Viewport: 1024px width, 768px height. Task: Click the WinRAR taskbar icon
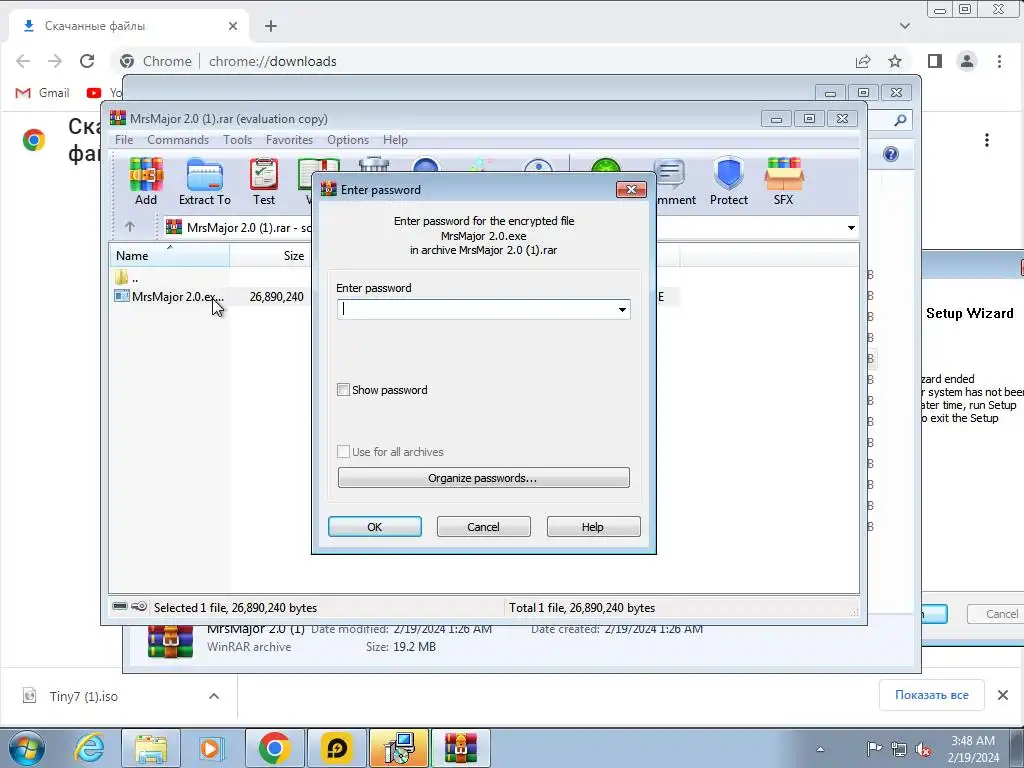(460, 748)
